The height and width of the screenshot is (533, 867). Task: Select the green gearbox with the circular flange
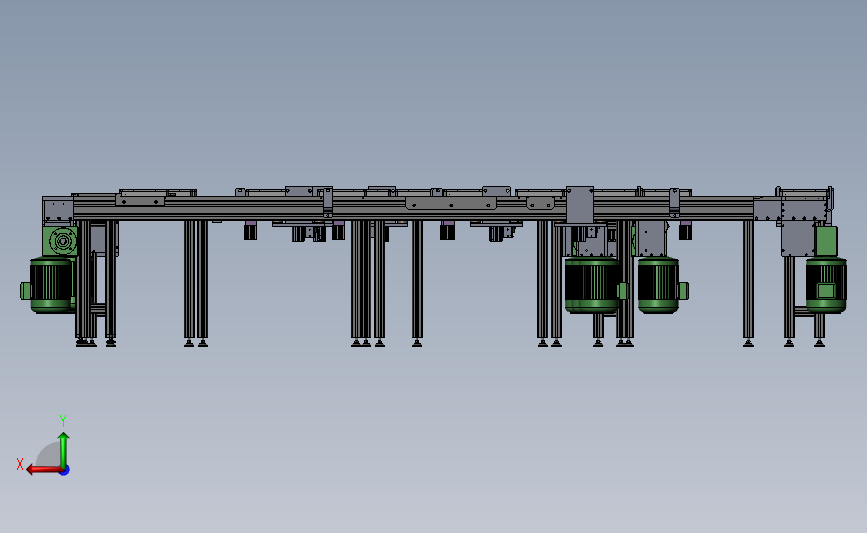[x=60, y=241]
